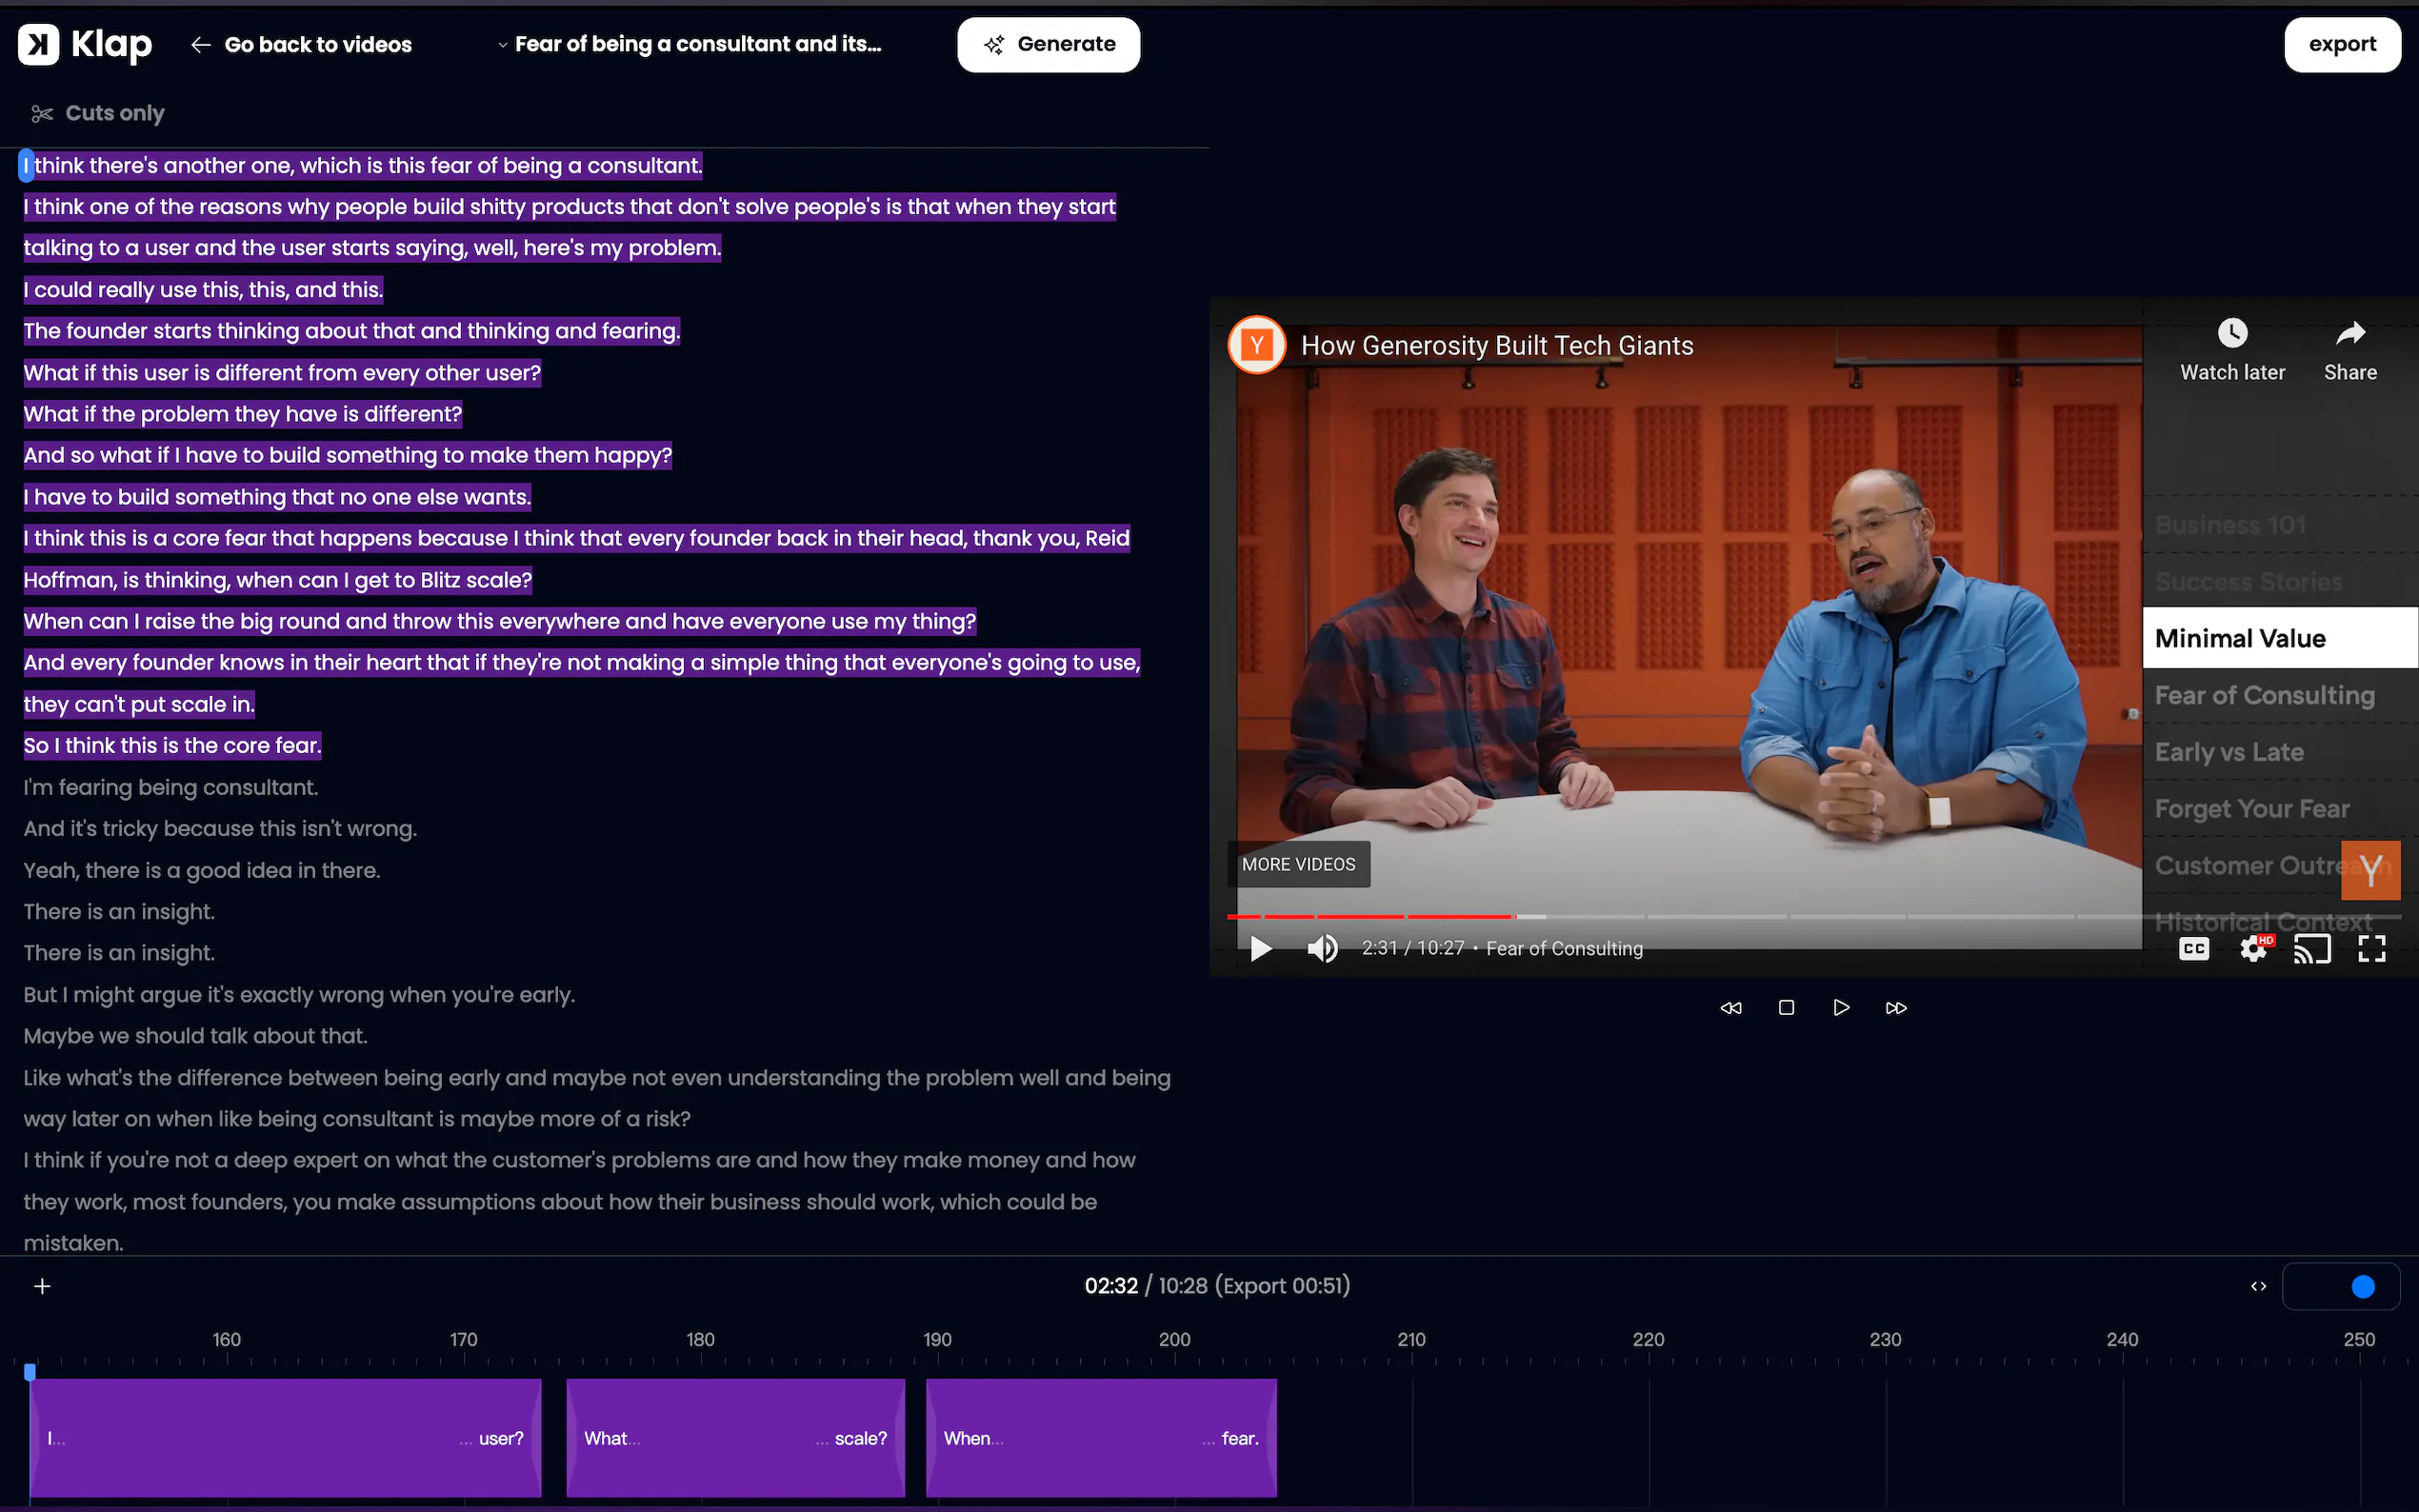Select the Fear of Consulting chapter
Viewport: 2419px width, 1512px height.
[x=2264, y=695]
